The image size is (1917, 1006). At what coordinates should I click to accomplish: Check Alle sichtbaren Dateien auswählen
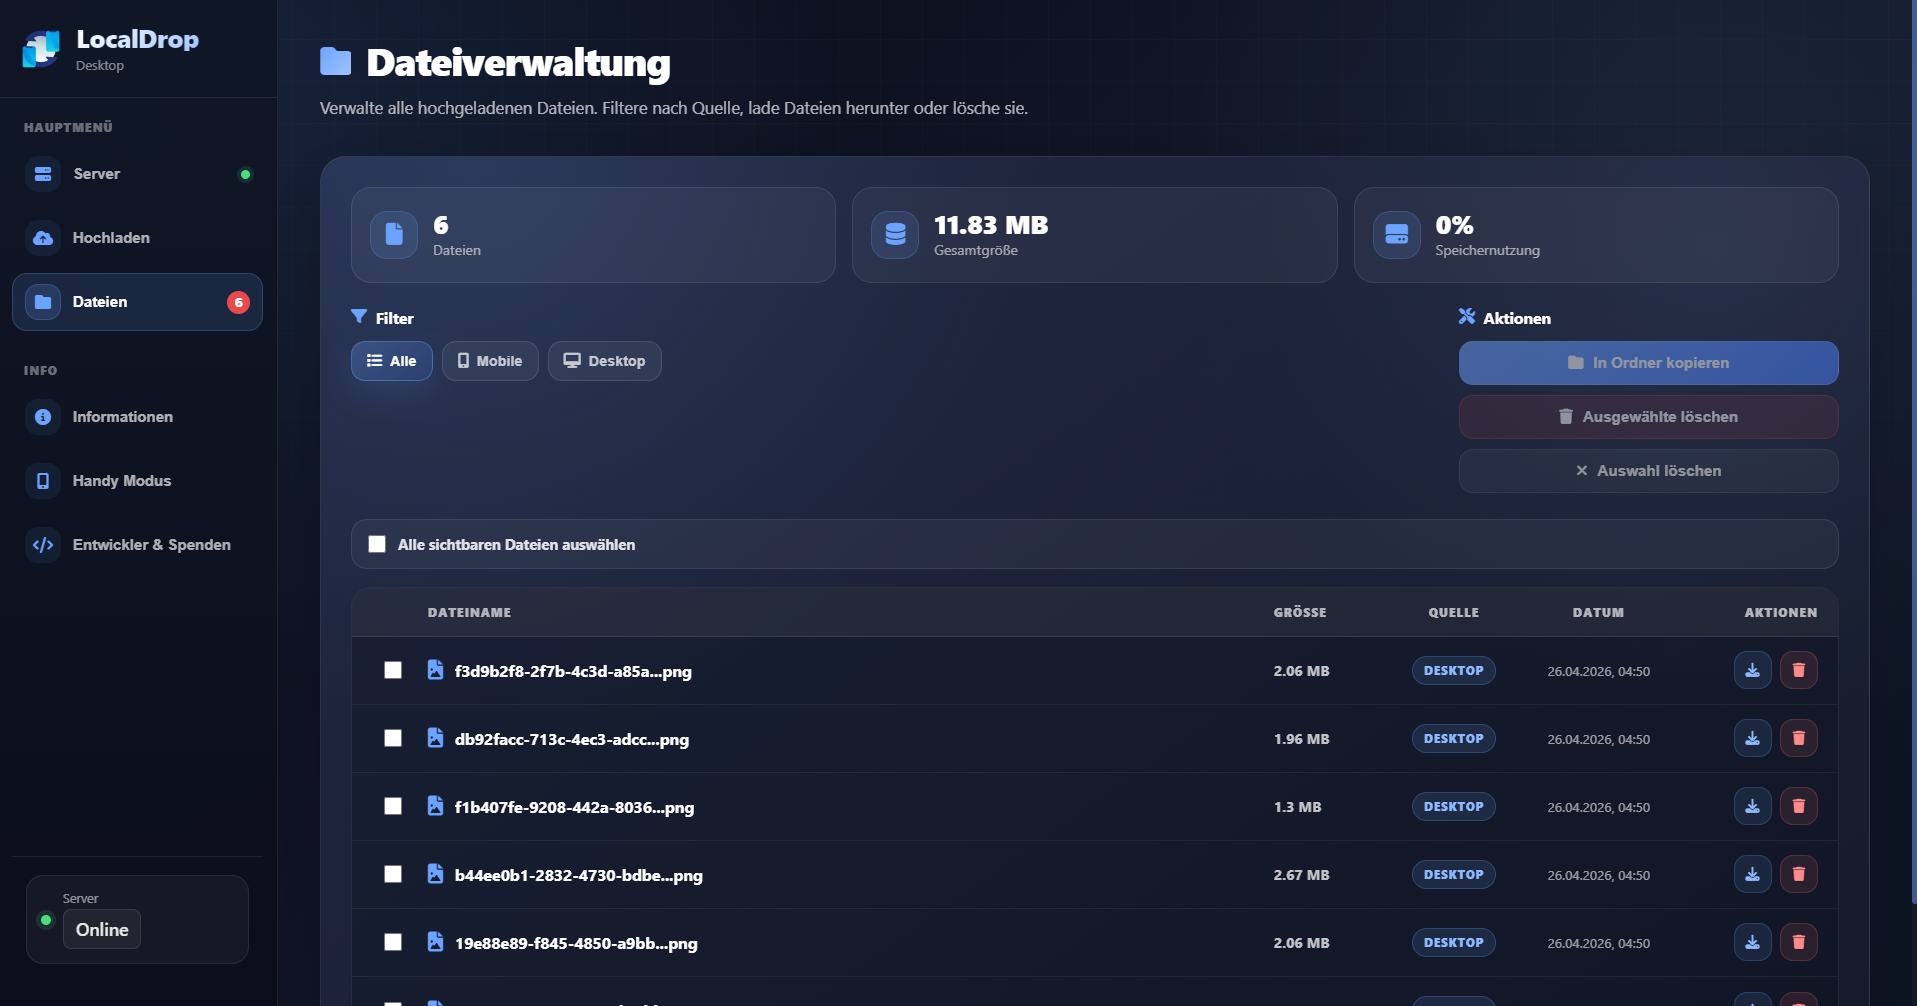coord(377,544)
